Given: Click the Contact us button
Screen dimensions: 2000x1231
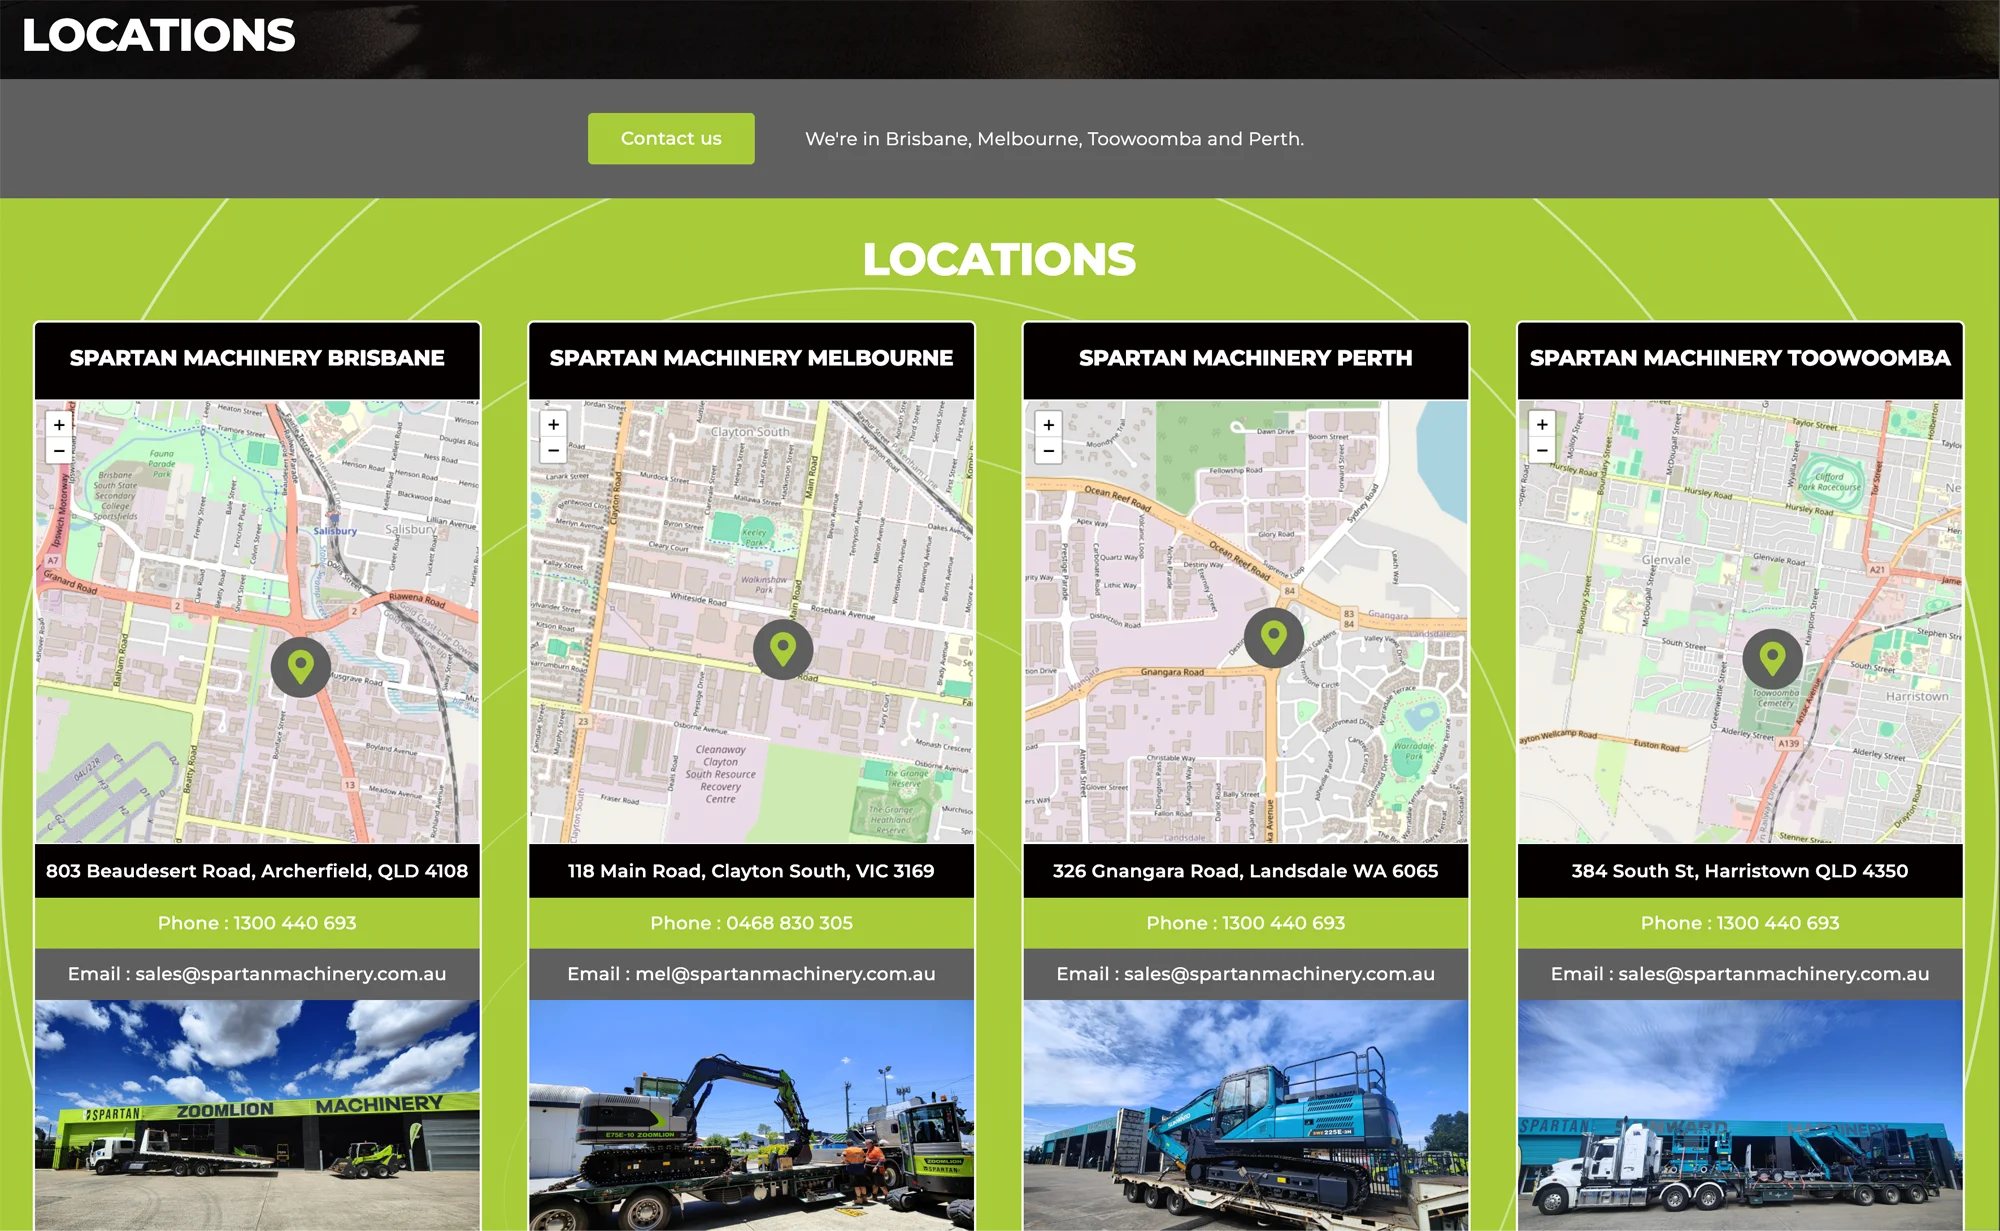Looking at the screenshot, I should point(671,139).
